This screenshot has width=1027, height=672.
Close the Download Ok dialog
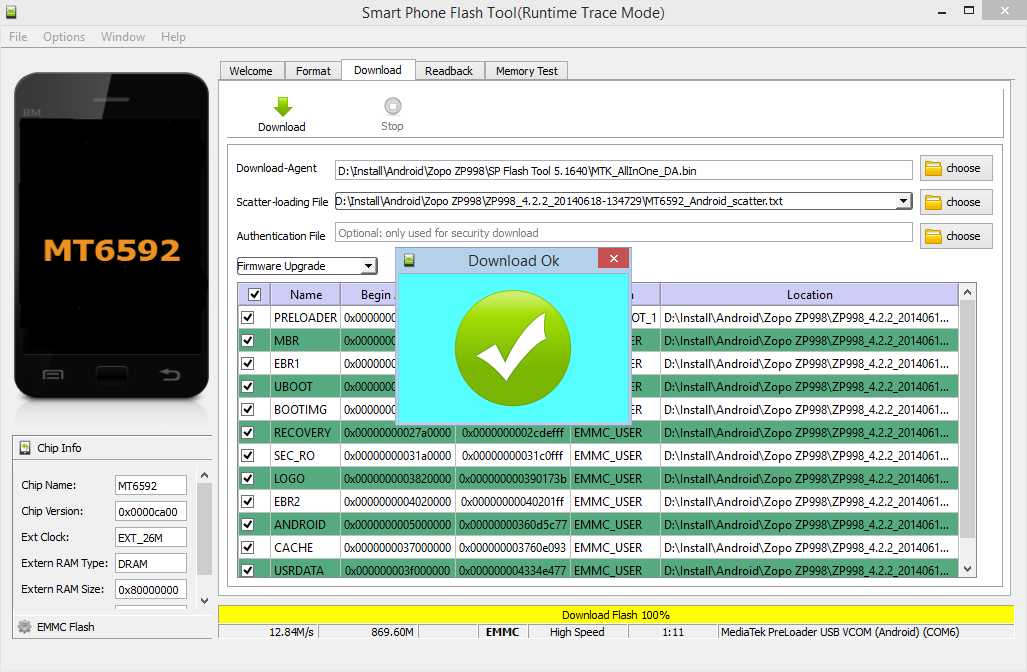pyautogui.click(x=614, y=259)
